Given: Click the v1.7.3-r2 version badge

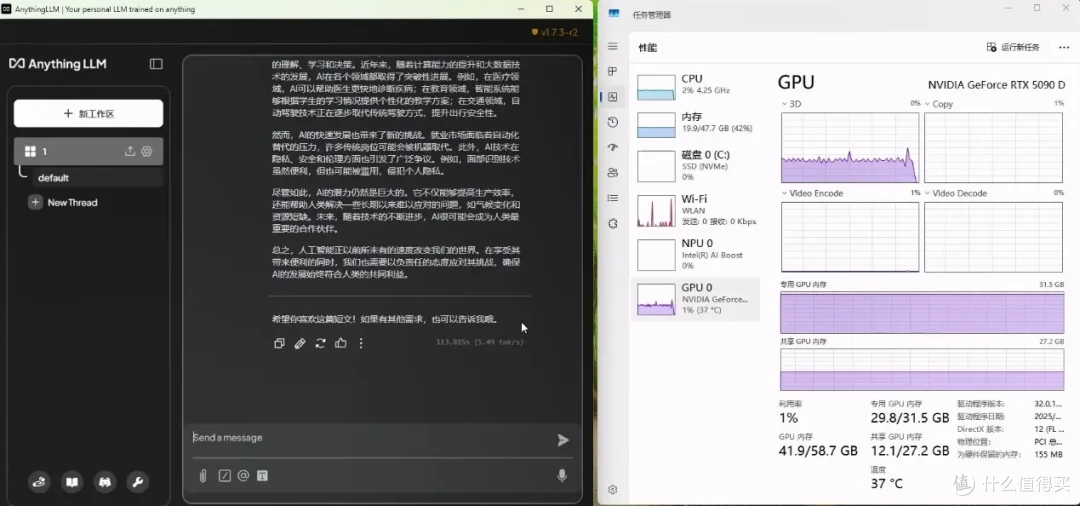Looking at the screenshot, I should (554, 32).
